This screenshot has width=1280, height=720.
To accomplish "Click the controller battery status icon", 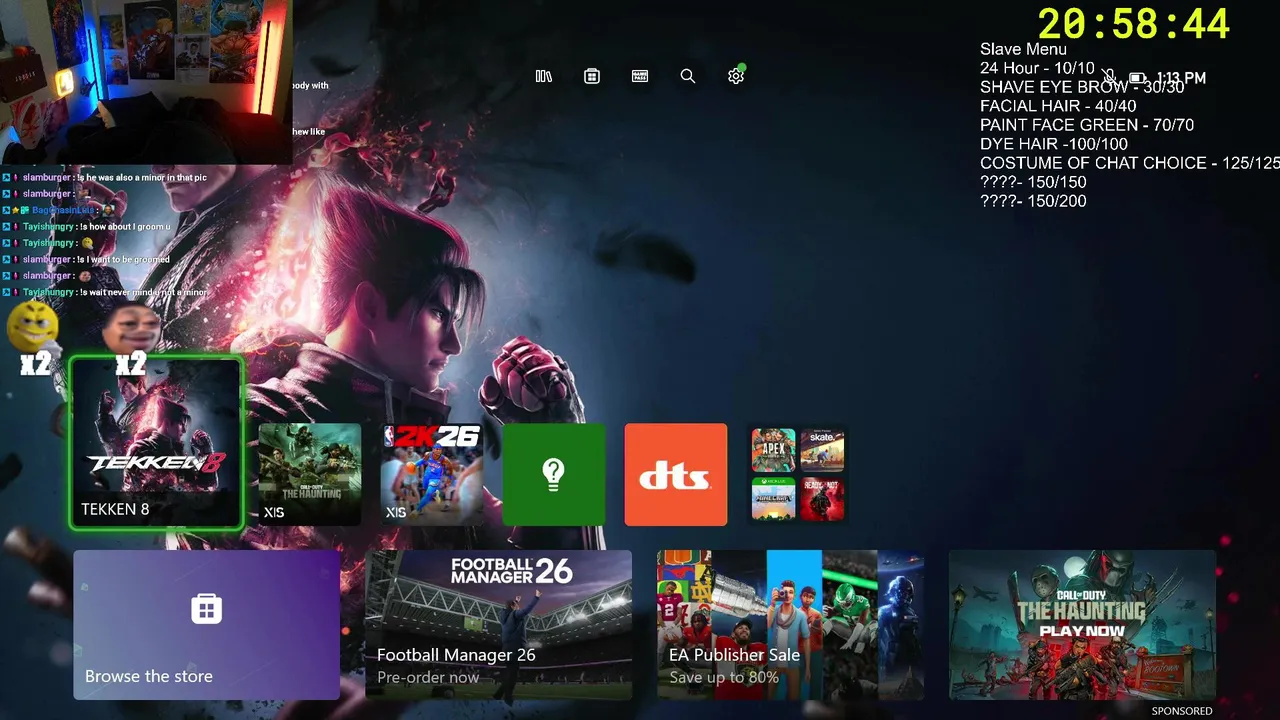I will point(1137,78).
